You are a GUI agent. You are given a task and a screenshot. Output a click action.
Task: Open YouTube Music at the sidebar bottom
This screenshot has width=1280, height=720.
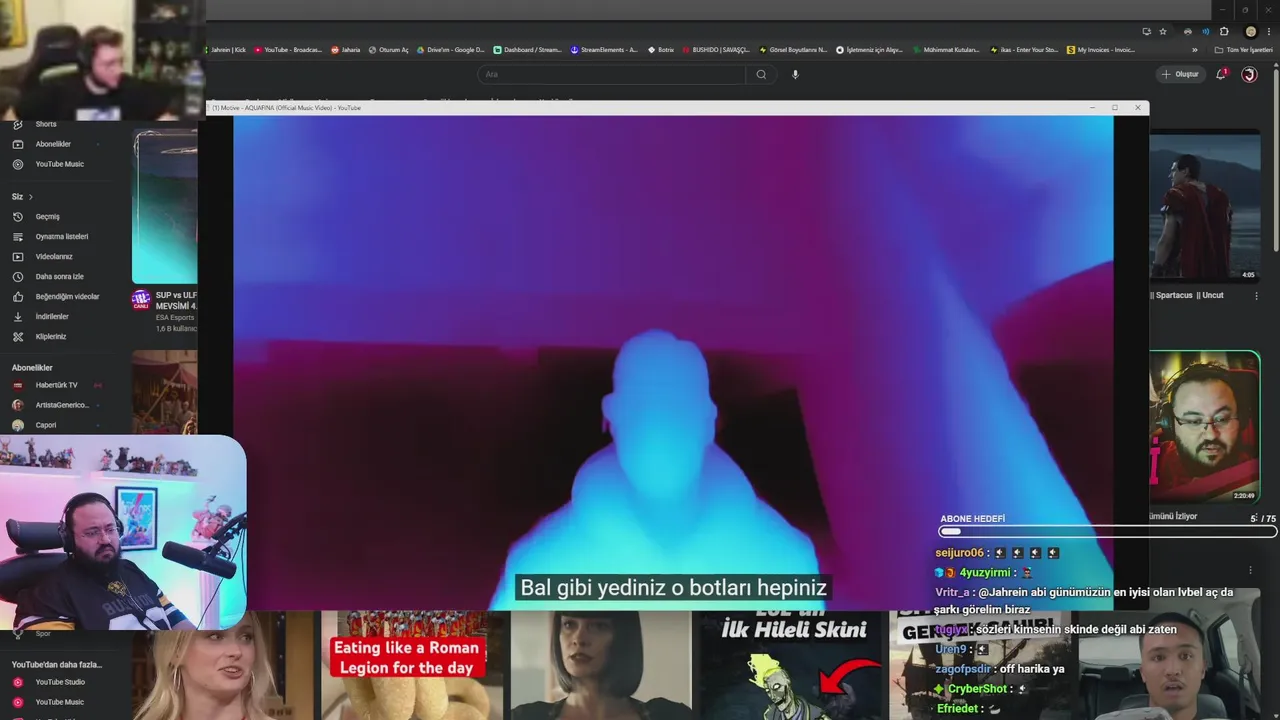click(59, 702)
